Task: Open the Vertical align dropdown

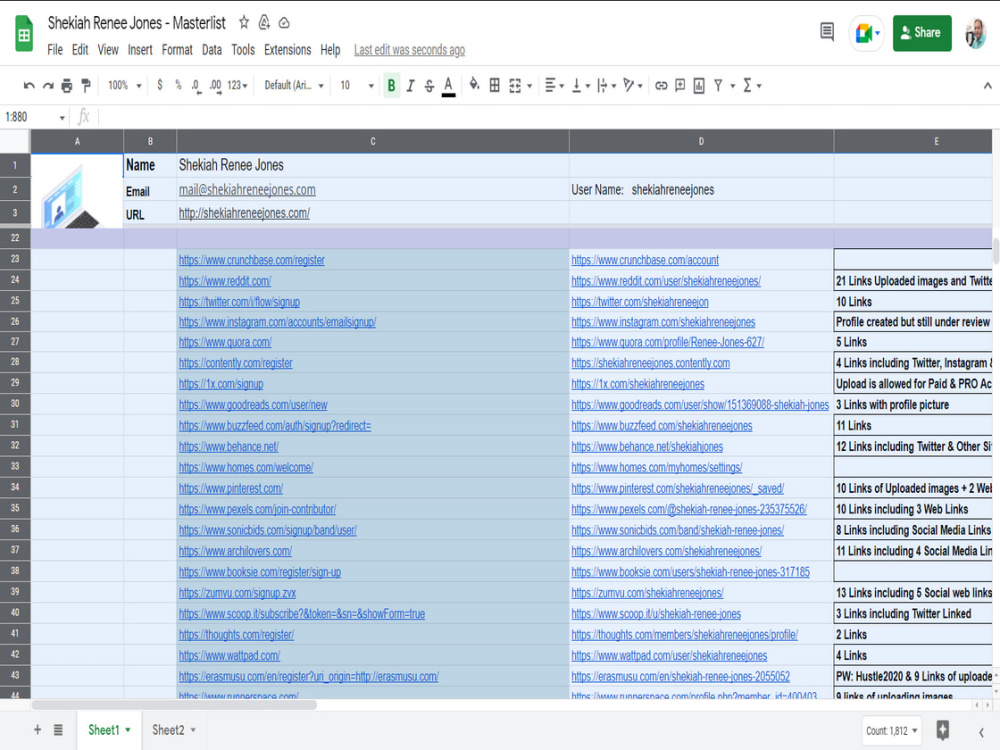Action: point(580,85)
